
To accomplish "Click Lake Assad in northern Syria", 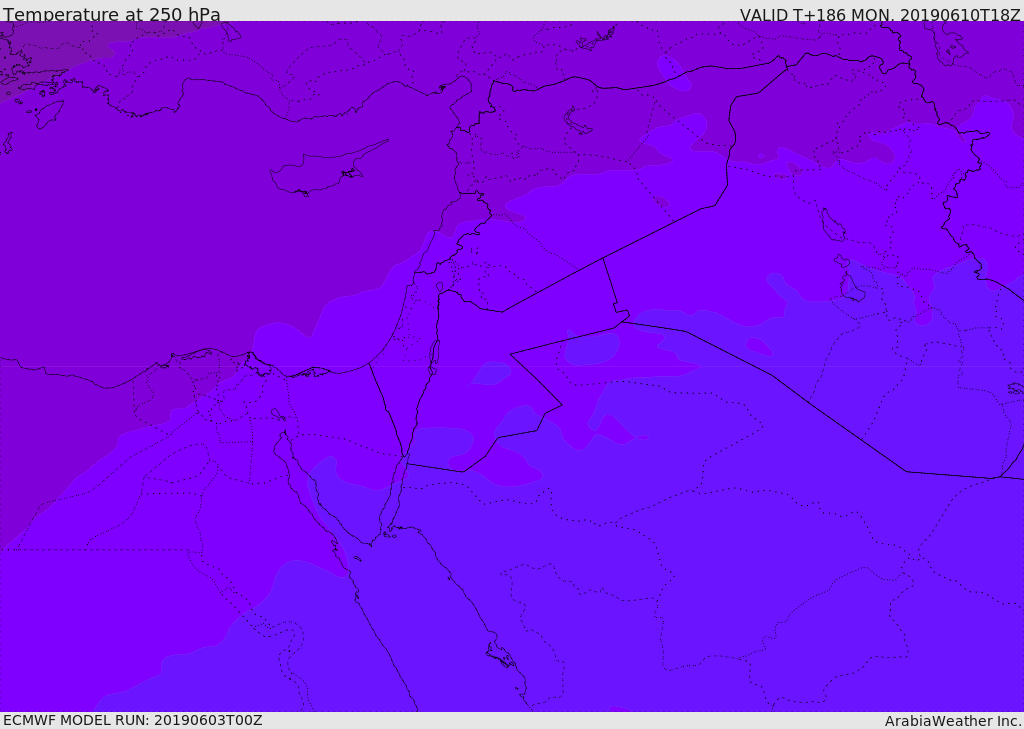I will click(x=577, y=122).
